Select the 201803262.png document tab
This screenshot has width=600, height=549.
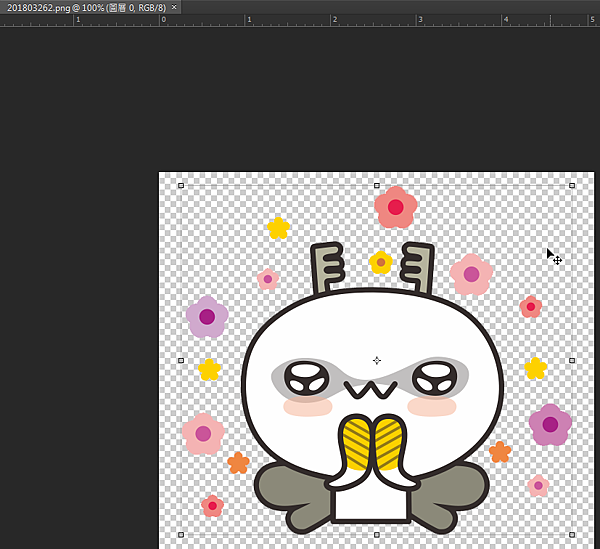[x=85, y=7]
